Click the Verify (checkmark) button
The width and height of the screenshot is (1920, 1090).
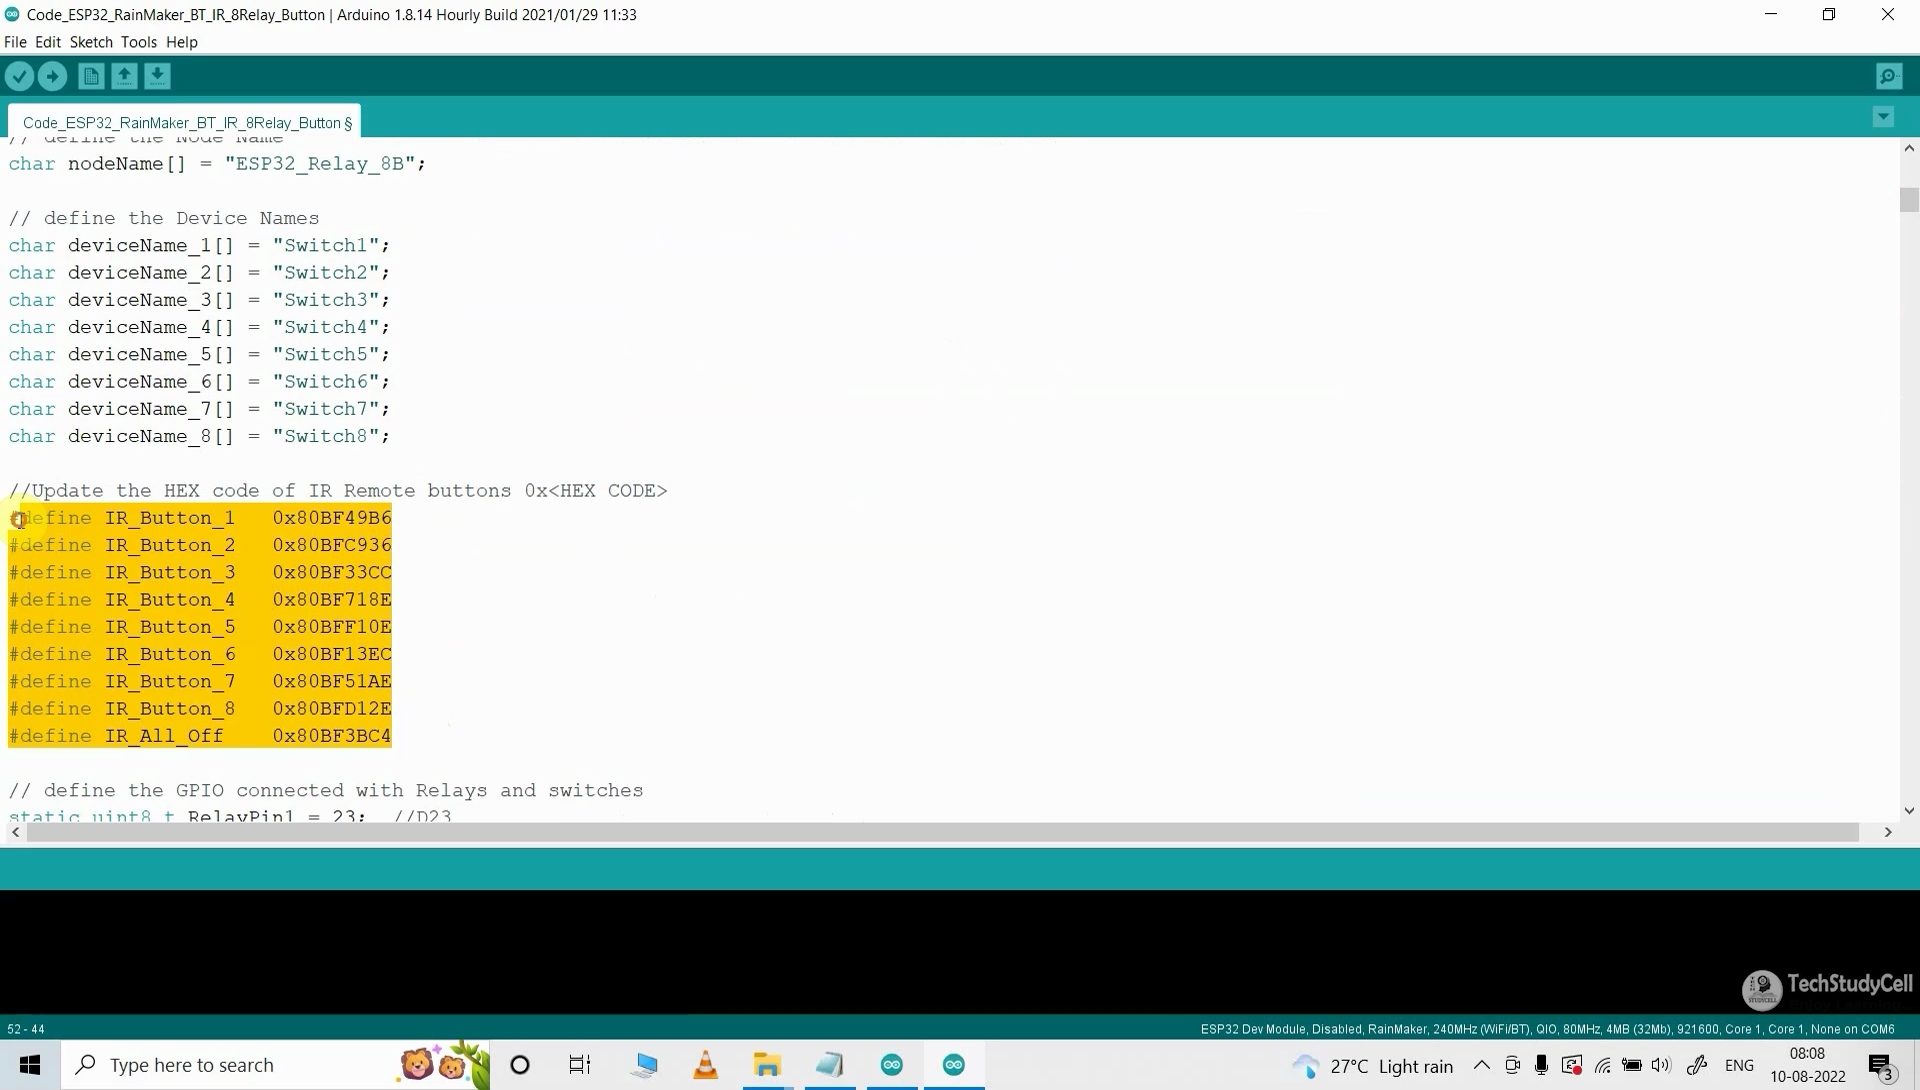(20, 75)
